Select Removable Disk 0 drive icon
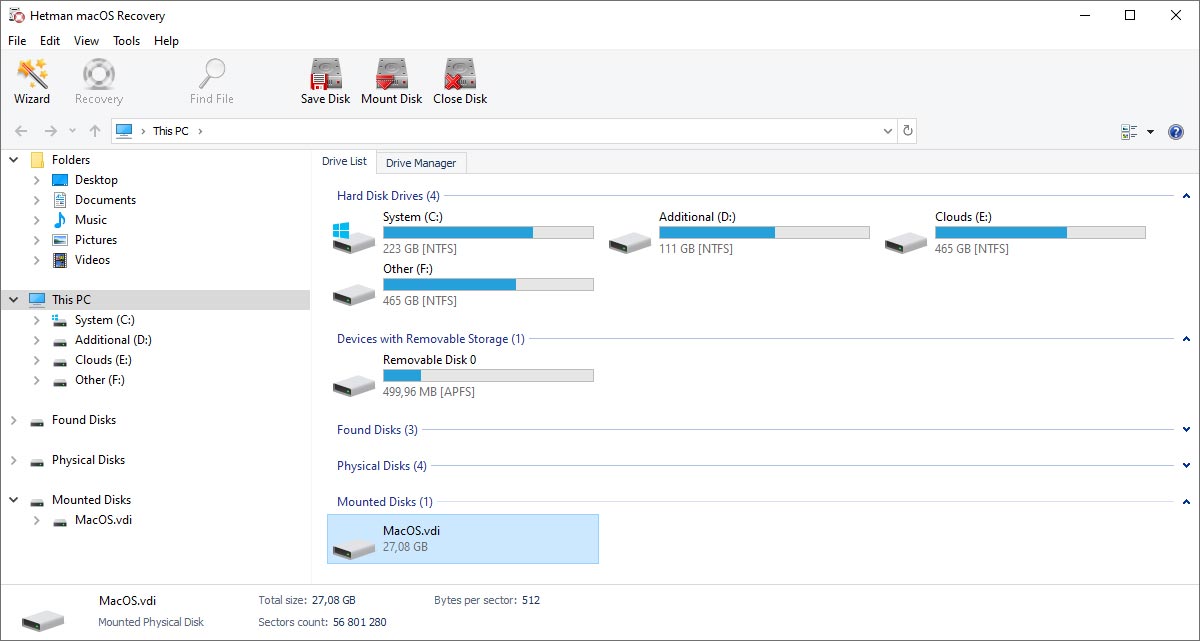The image size is (1200, 641). pos(354,385)
